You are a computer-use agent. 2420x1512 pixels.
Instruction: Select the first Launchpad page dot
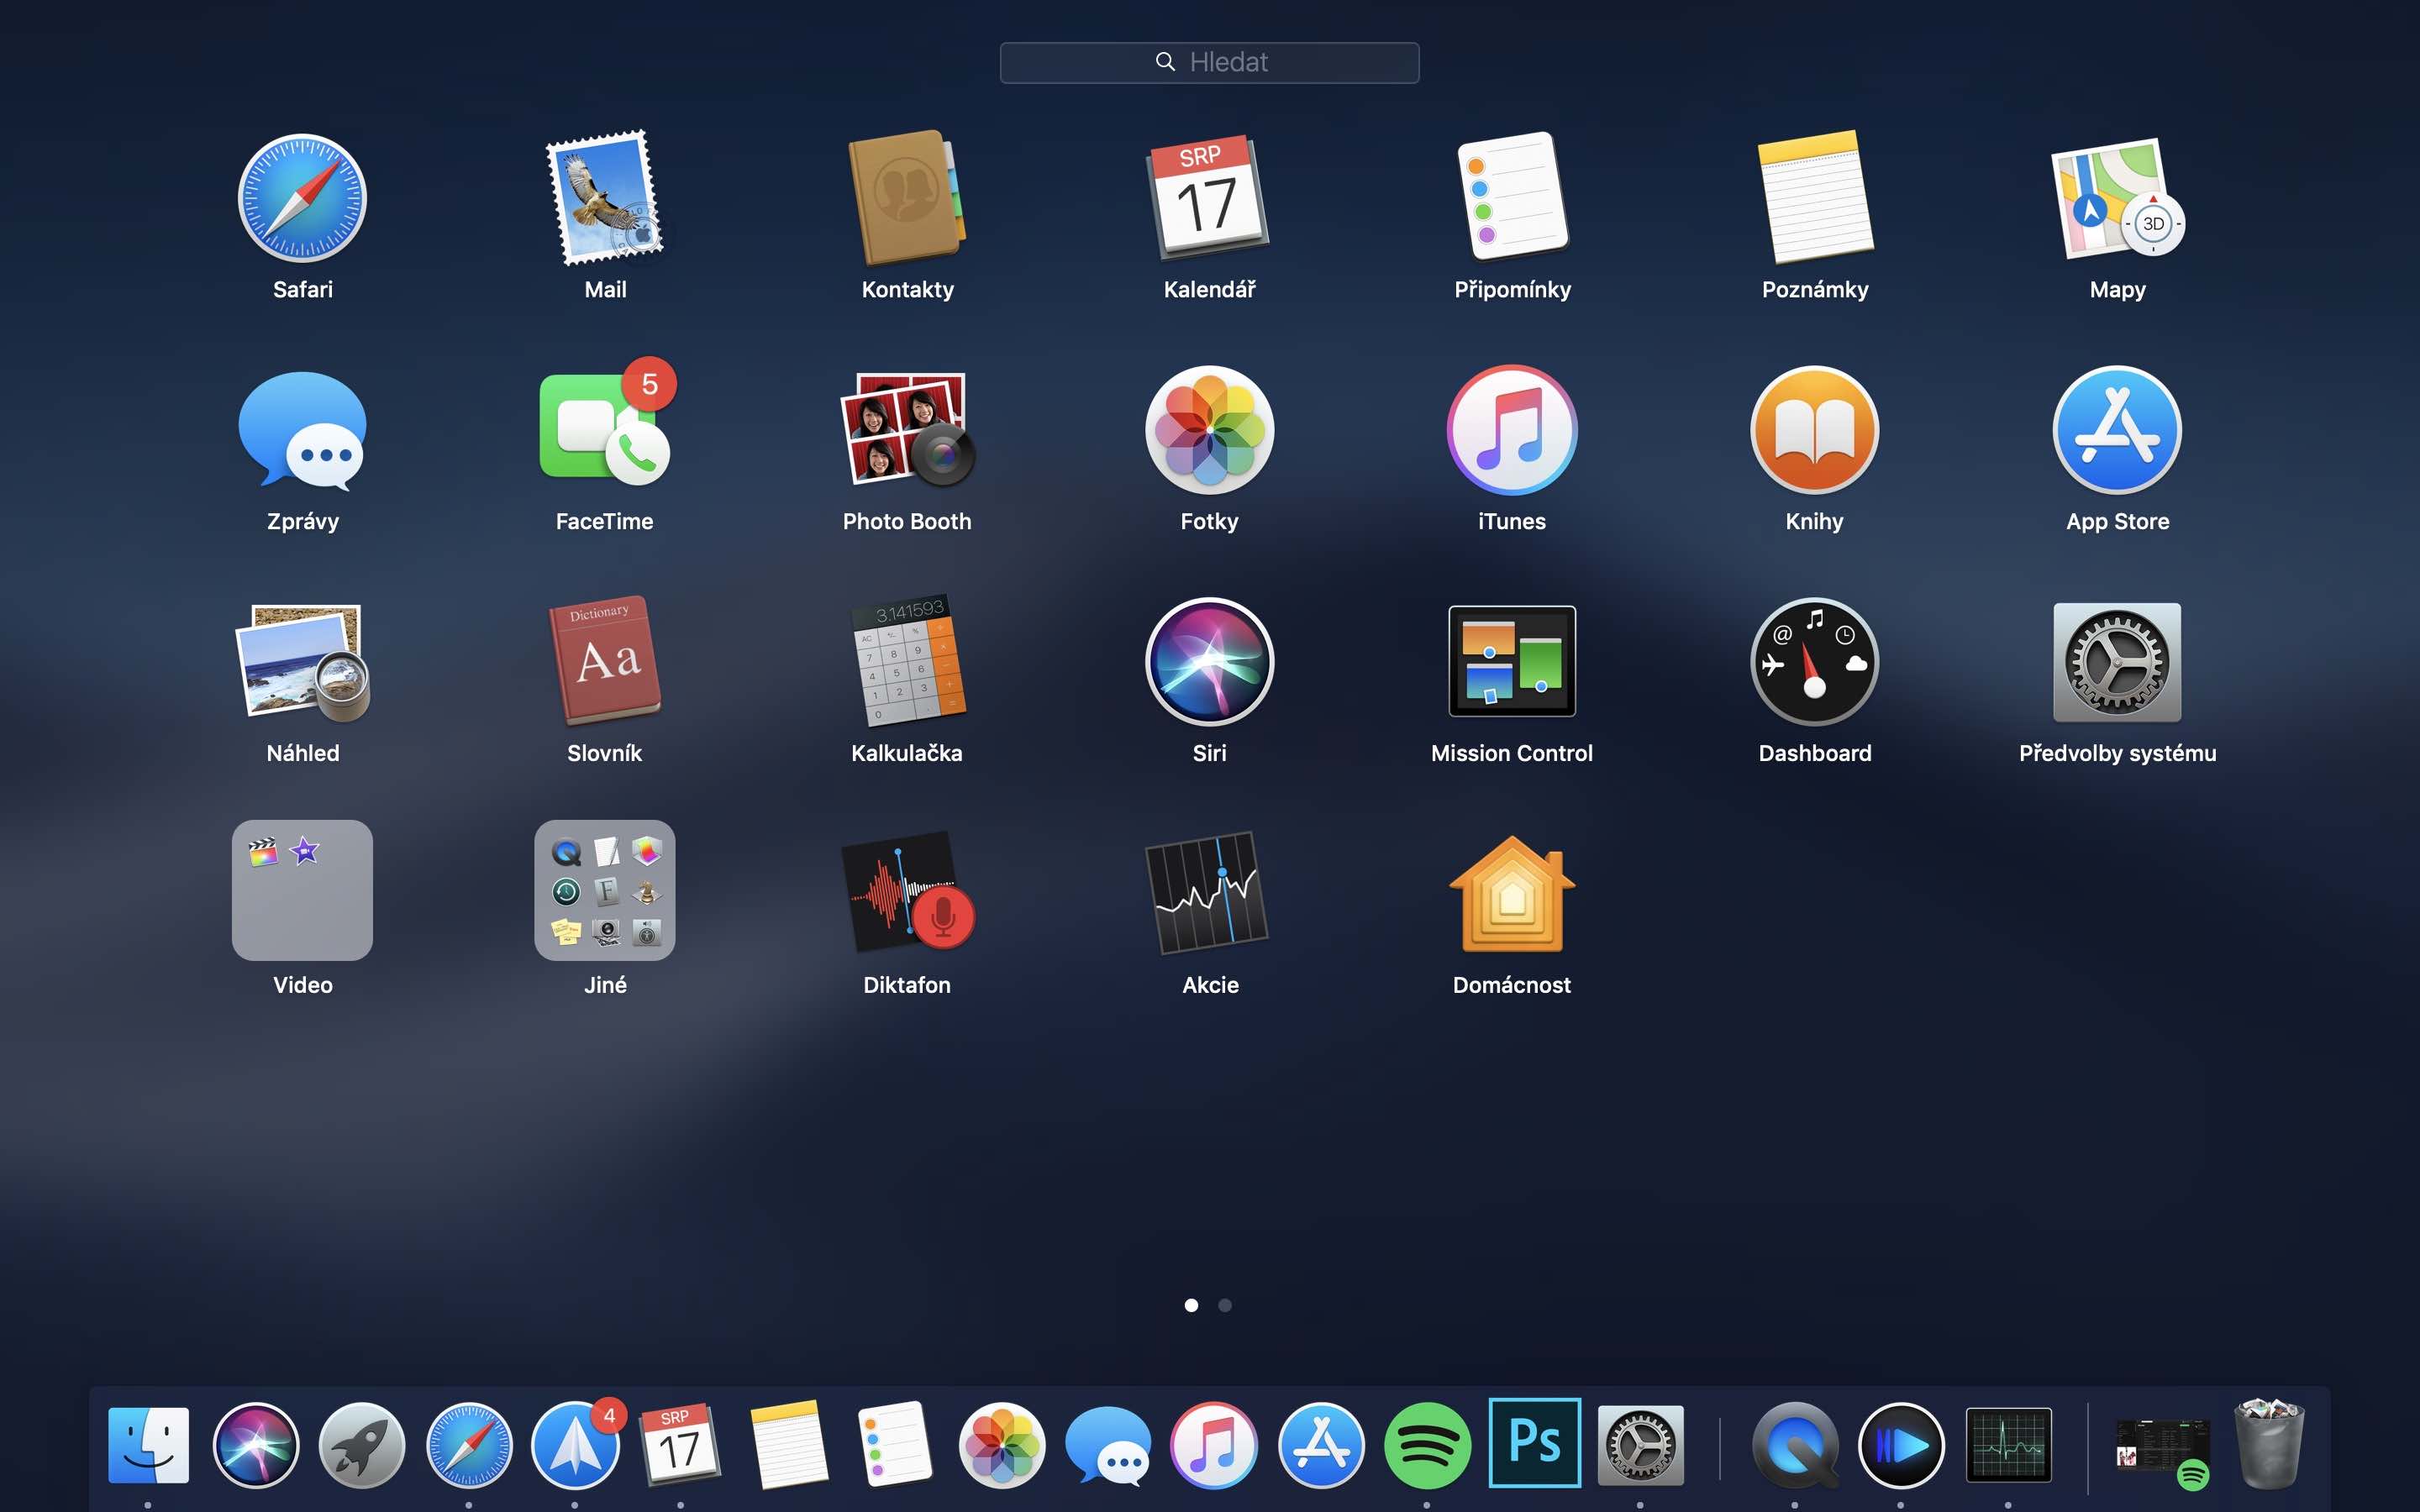1191,1305
